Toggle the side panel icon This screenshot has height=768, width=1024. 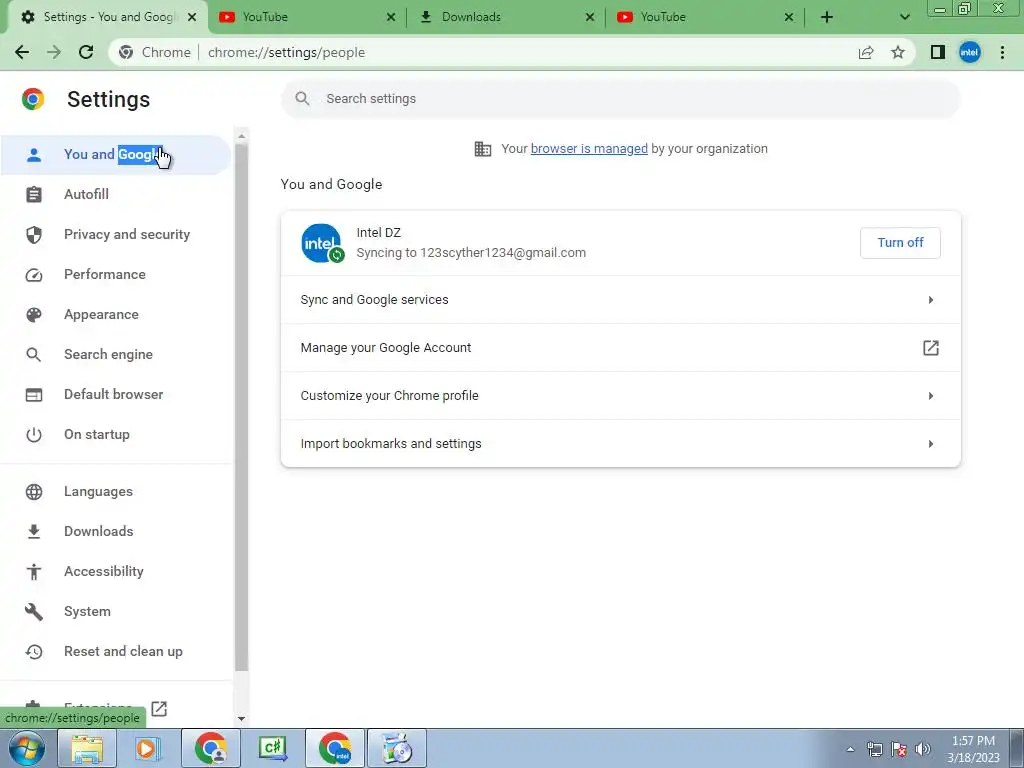click(938, 52)
